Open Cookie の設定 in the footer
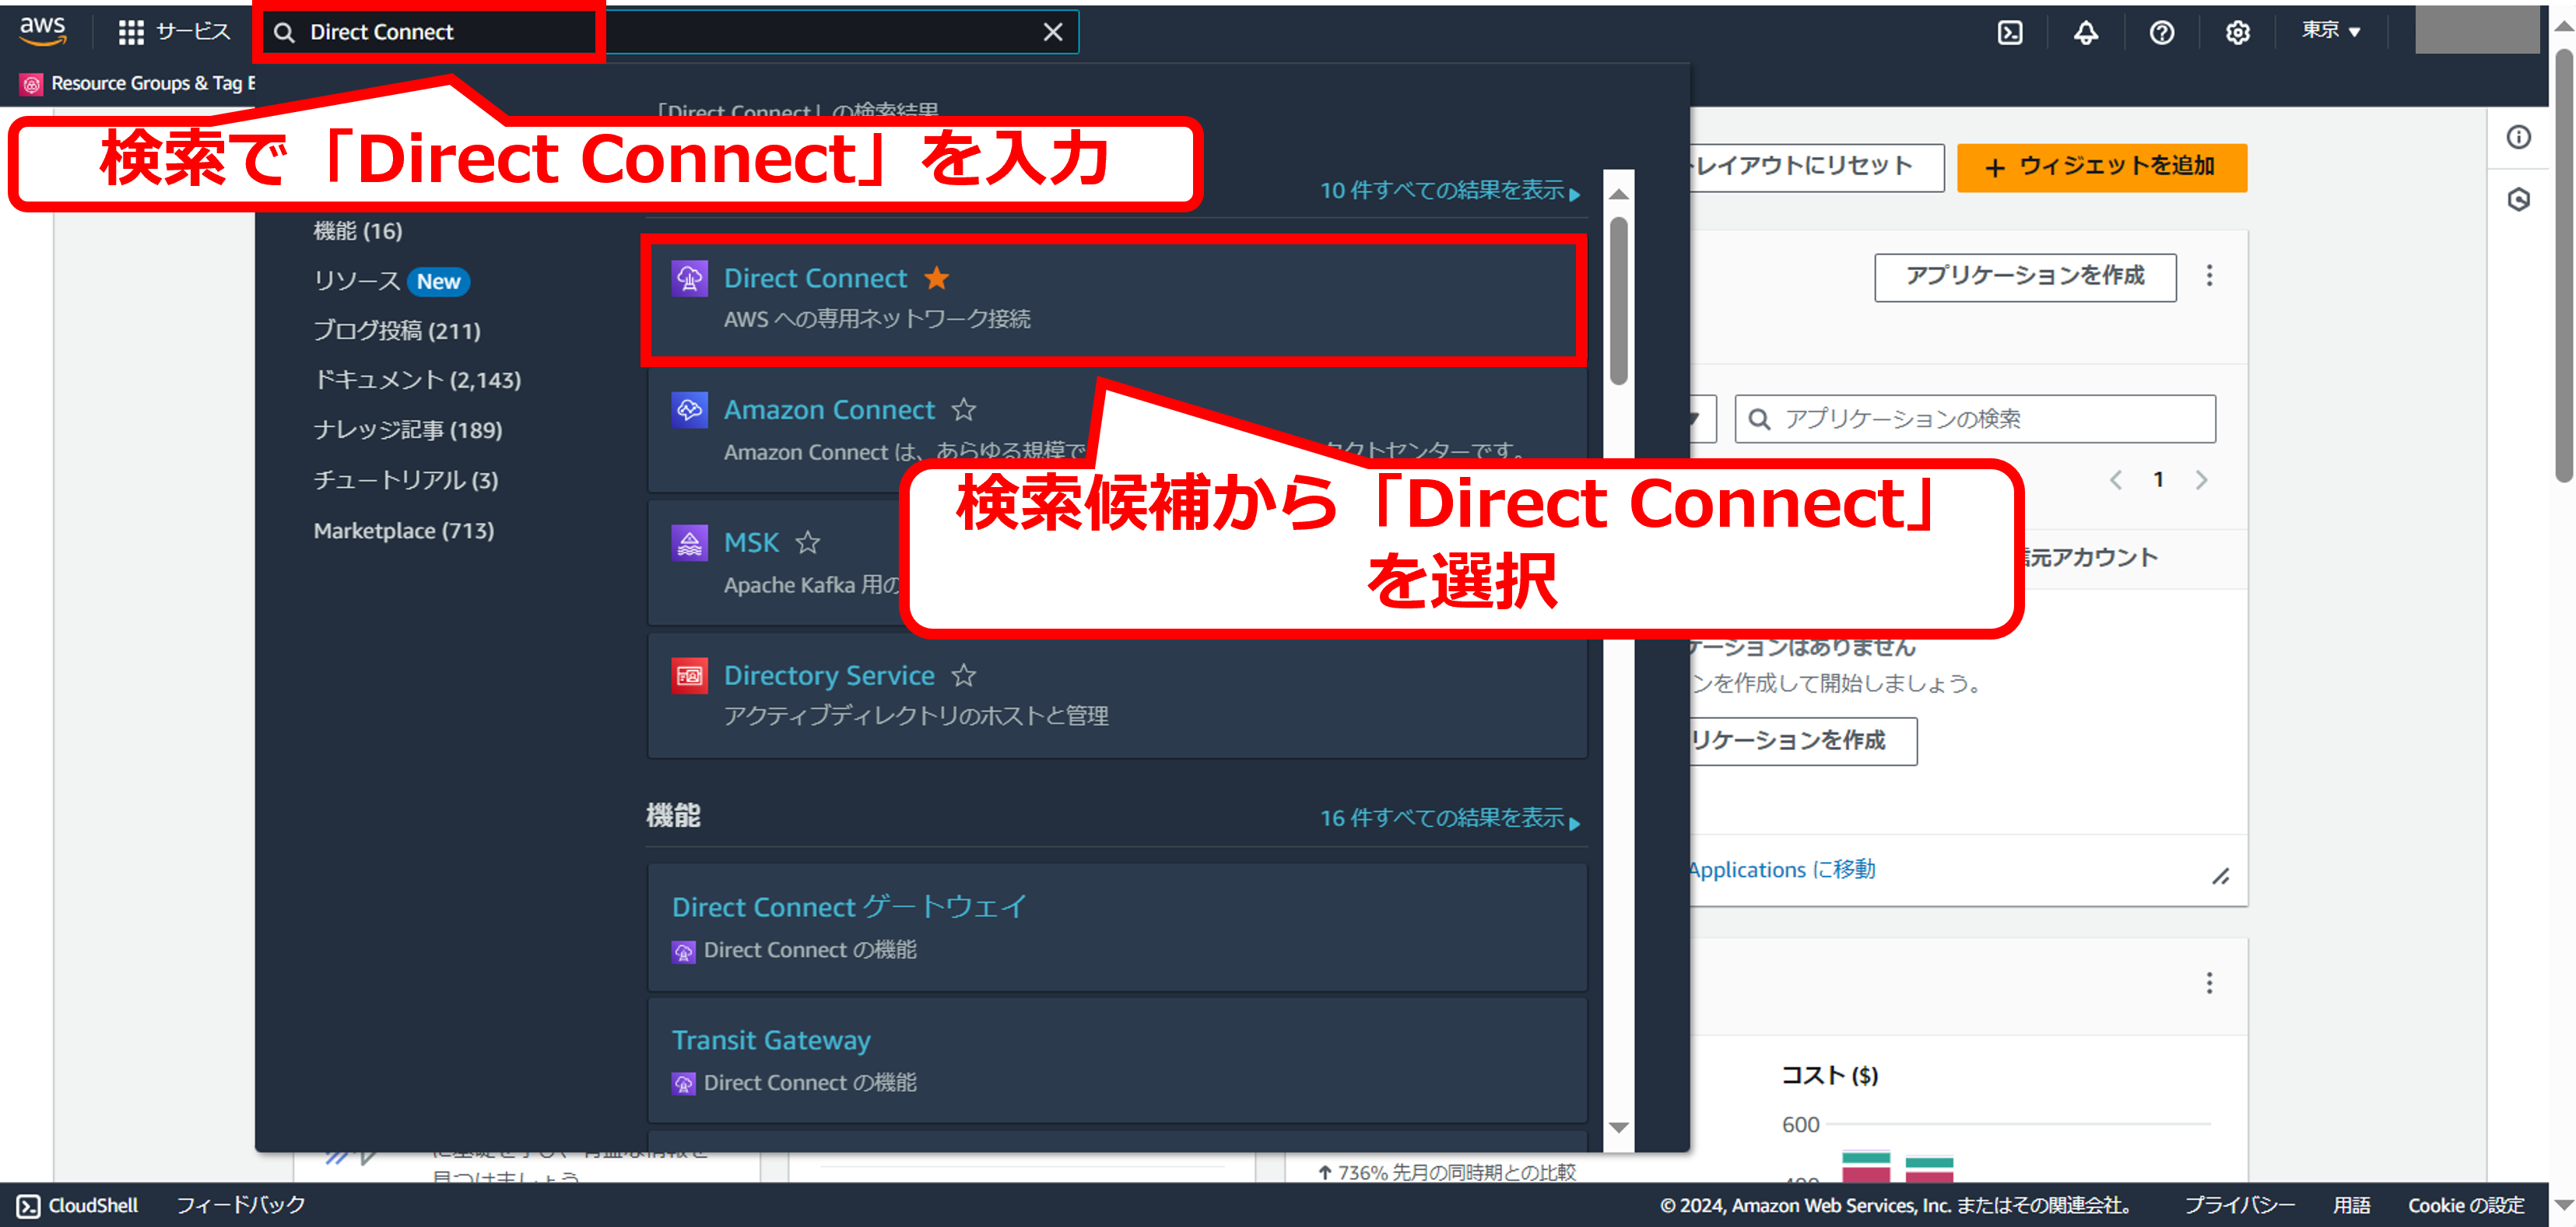 [2466, 1205]
